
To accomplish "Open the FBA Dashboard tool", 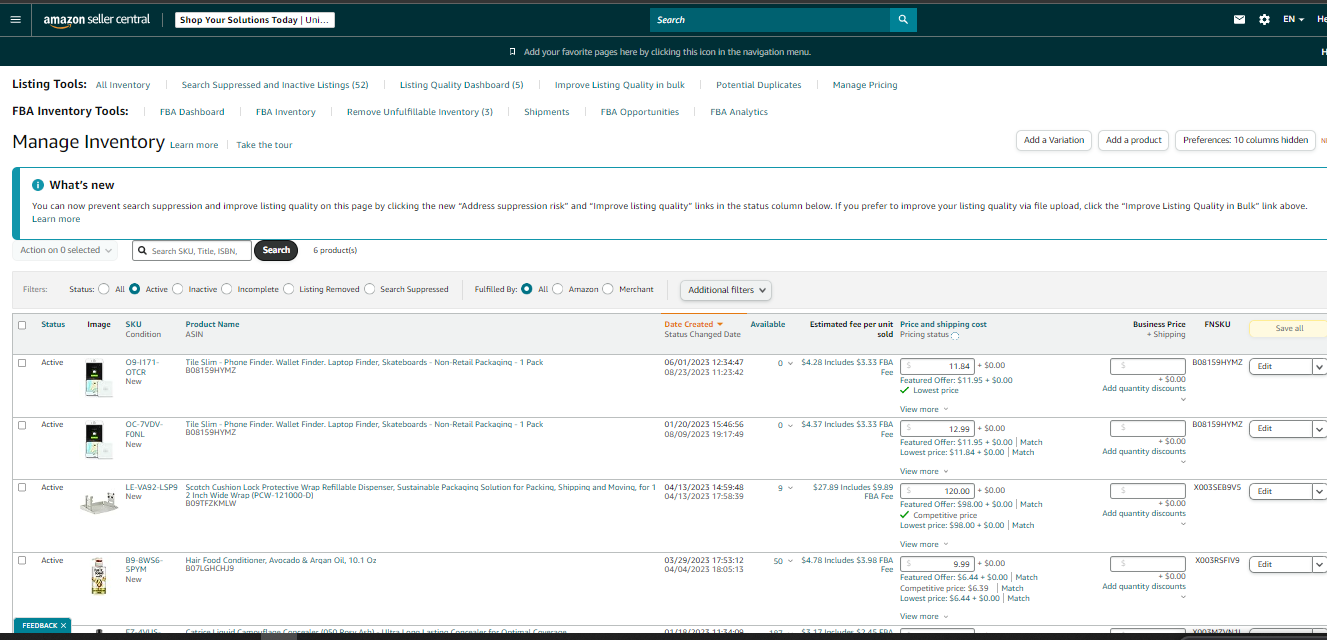I will [192, 112].
